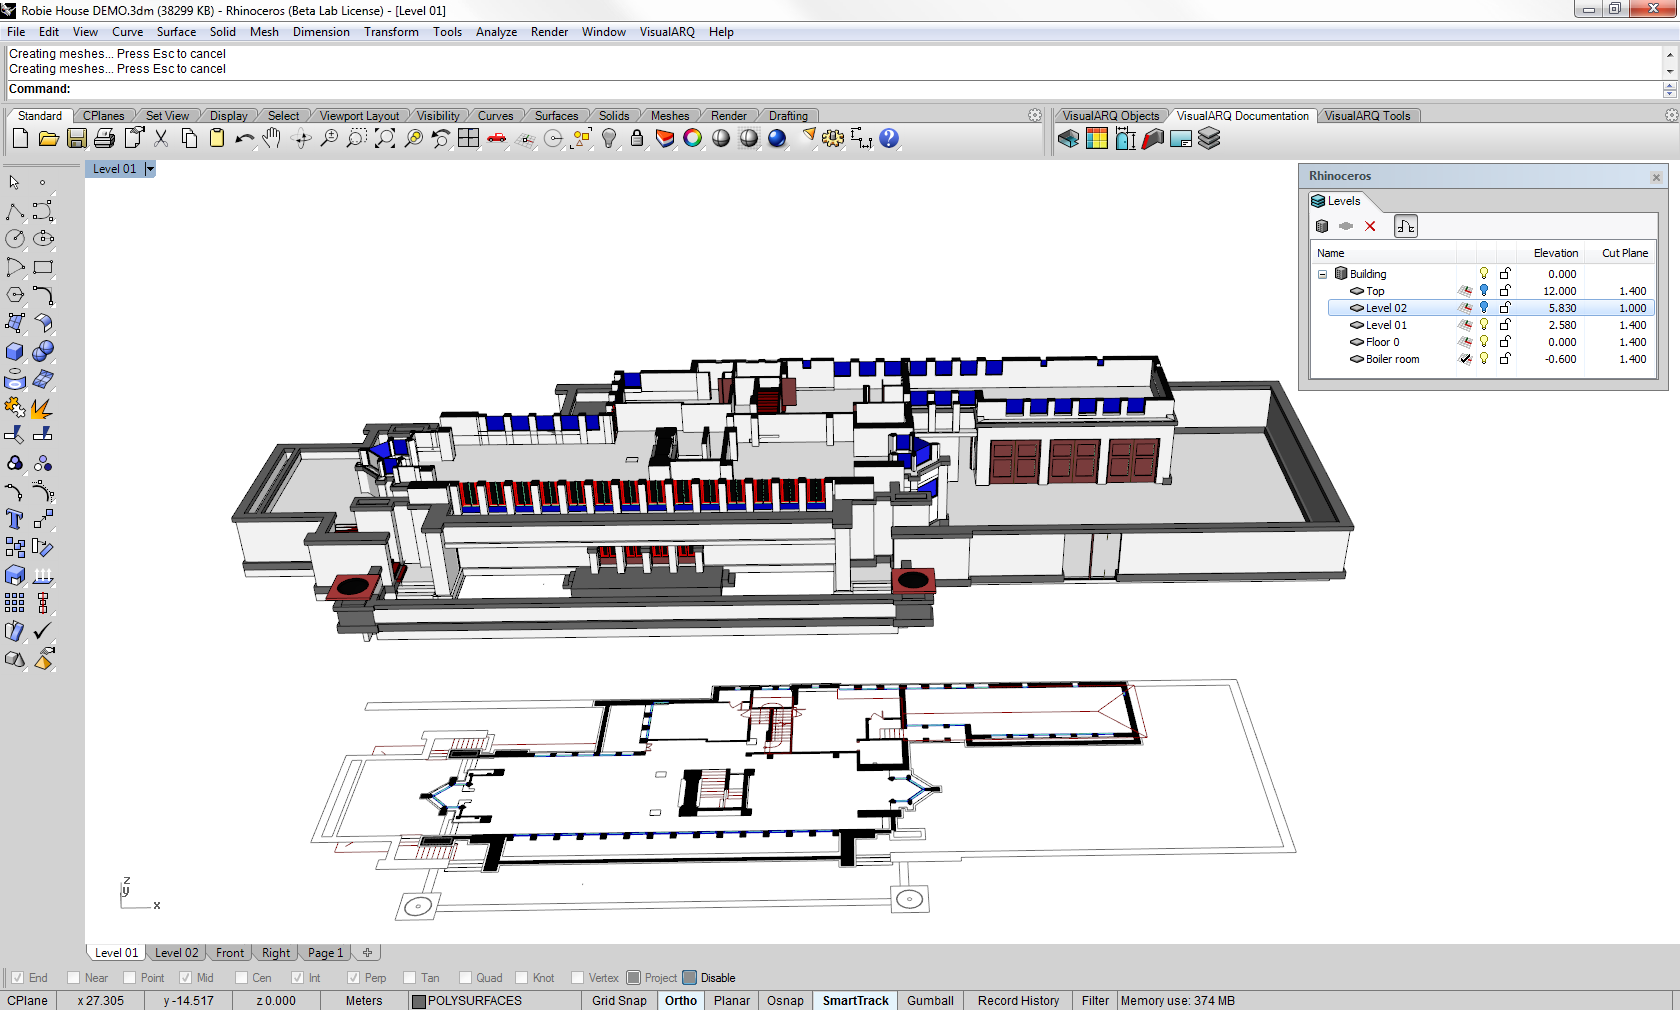Select the Box solid tool in sidebar
The width and height of the screenshot is (1680, 1010).
[15, 352]
